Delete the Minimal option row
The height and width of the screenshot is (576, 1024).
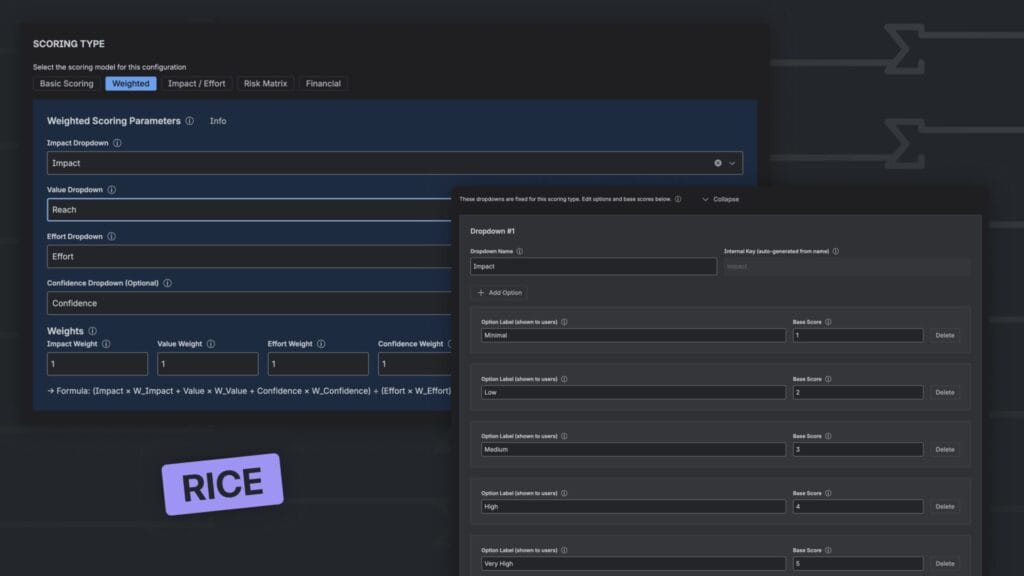point(944,336)
